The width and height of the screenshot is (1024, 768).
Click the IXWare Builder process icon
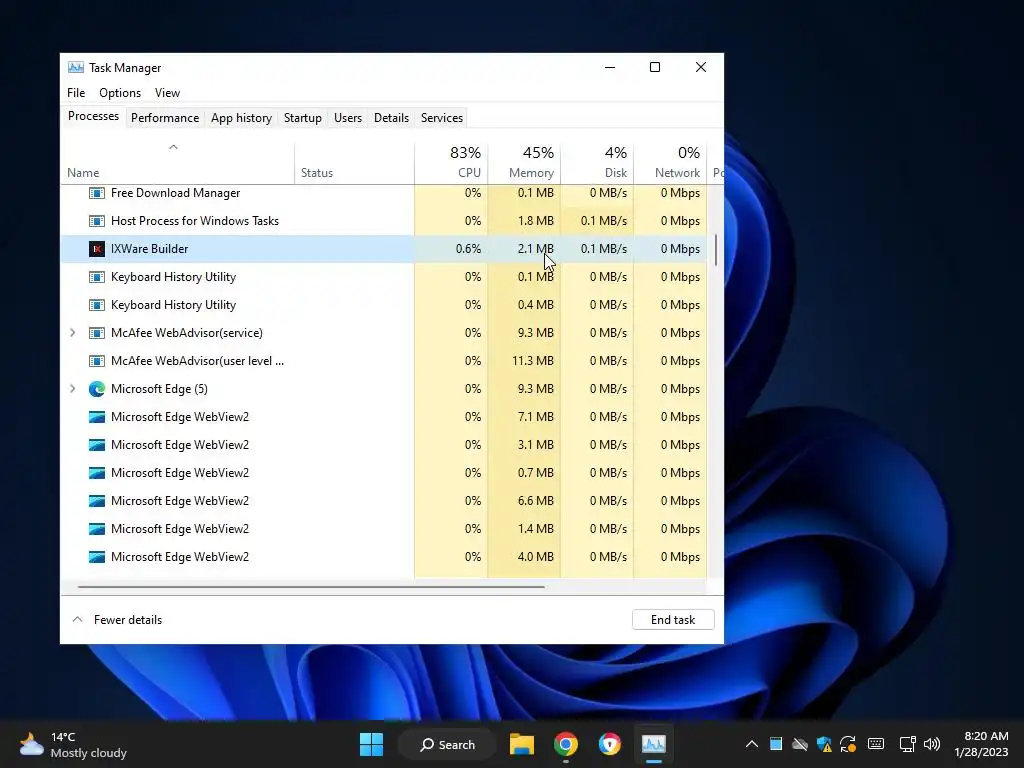97,249
